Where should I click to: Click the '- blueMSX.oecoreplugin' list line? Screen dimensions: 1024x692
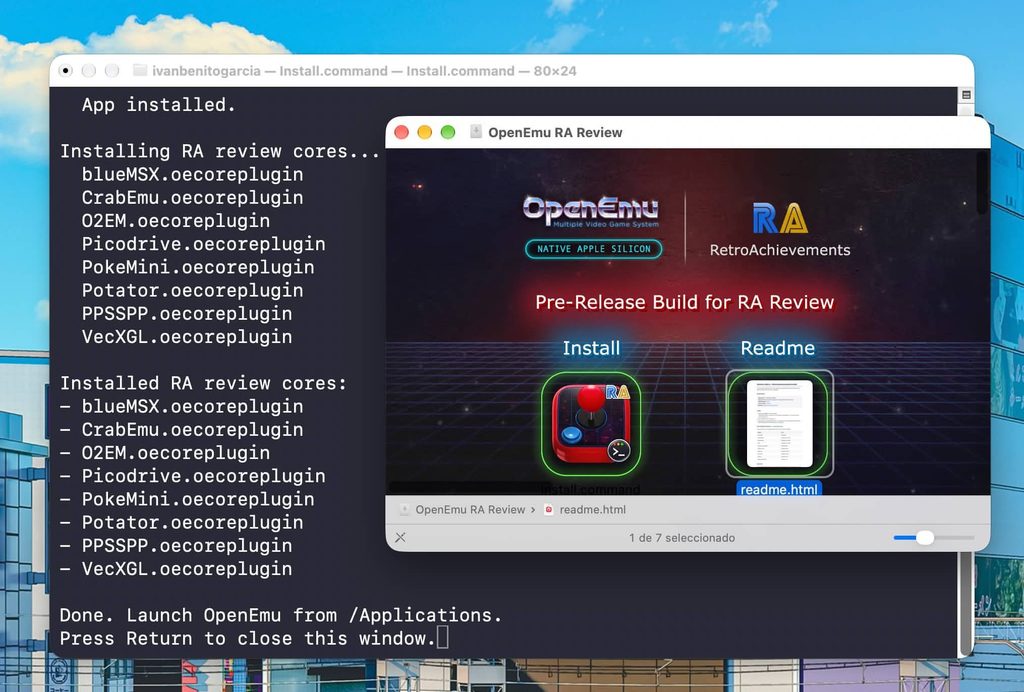182,407
